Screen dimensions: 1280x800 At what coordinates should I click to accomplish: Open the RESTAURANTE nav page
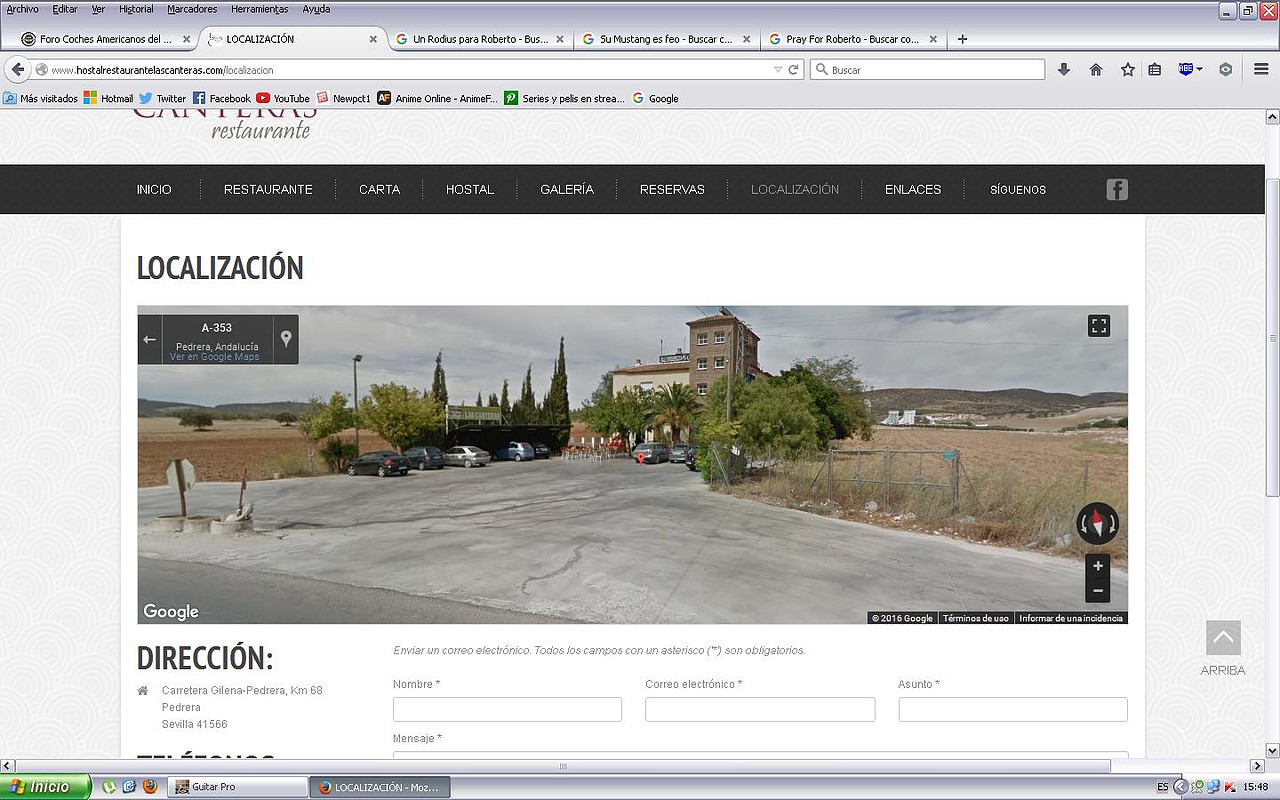pos(268,189)
